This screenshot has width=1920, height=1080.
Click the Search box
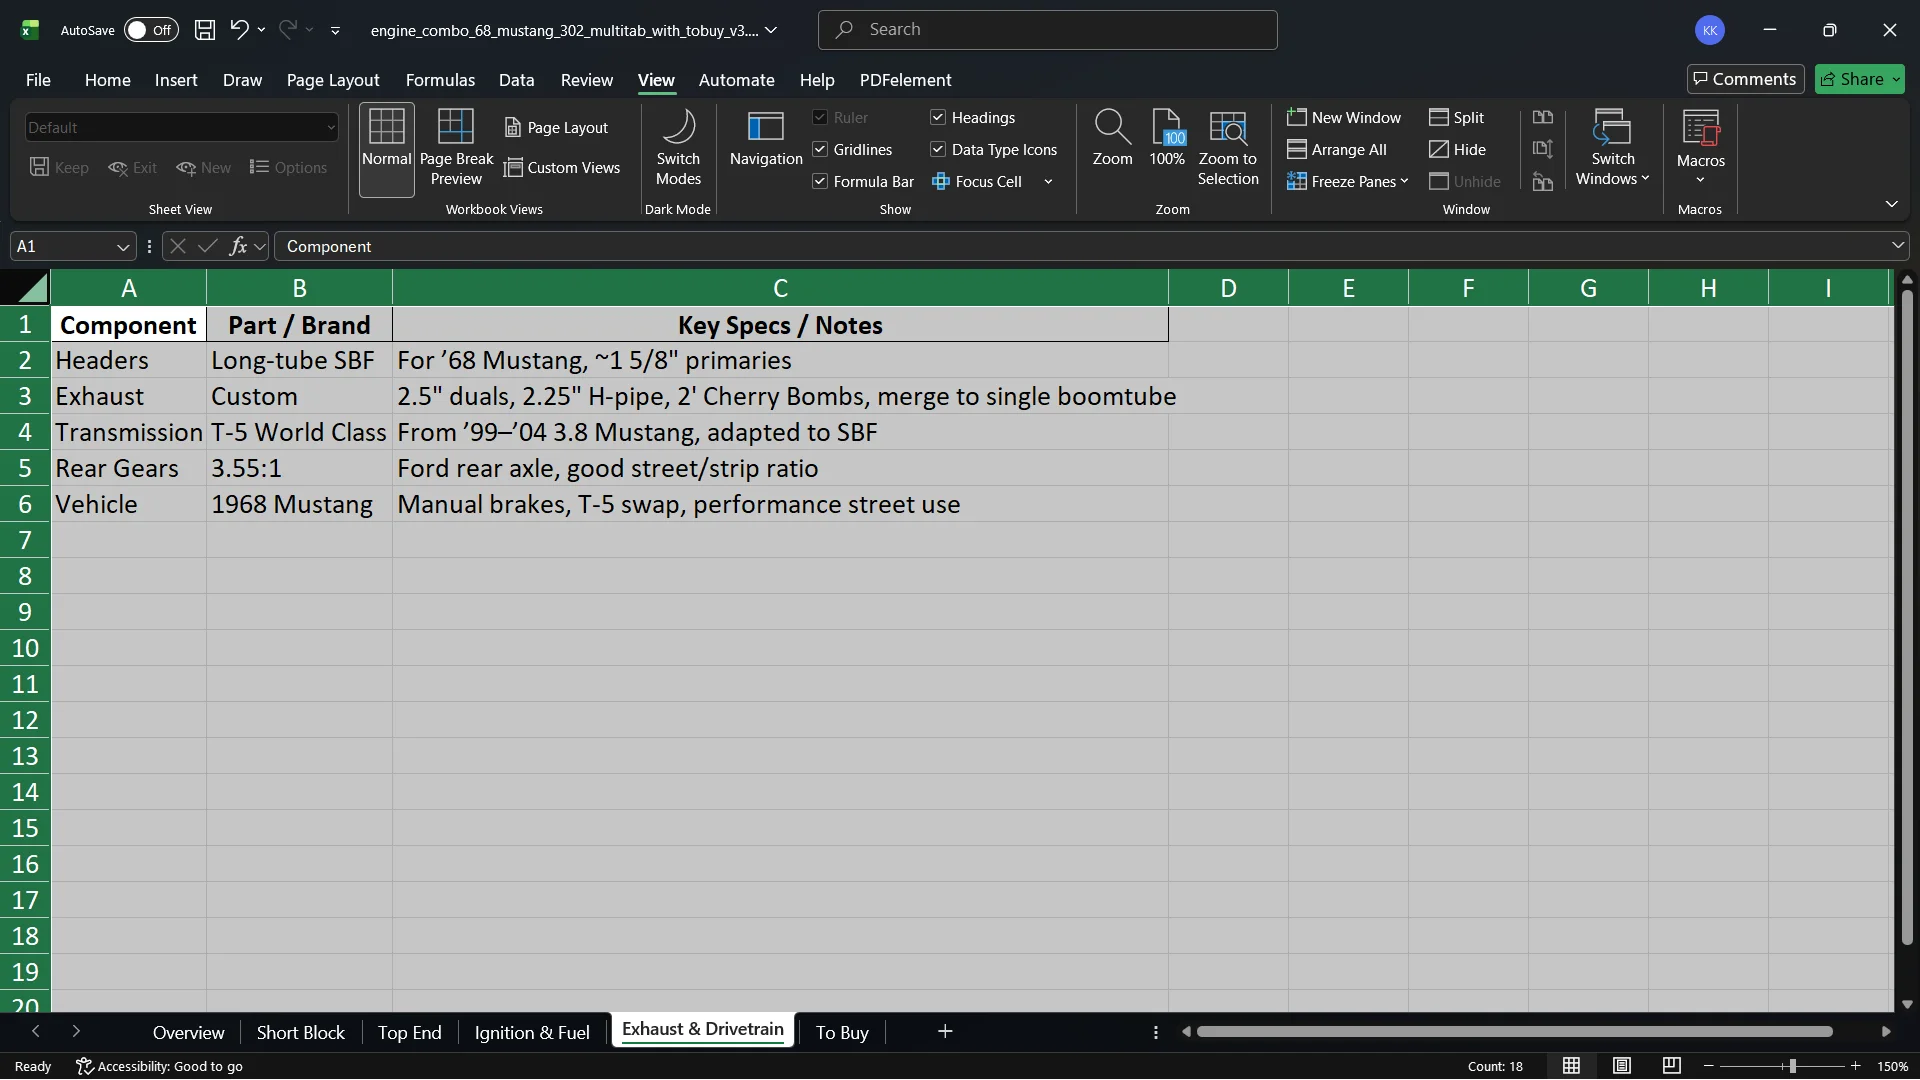[1047, 30]
